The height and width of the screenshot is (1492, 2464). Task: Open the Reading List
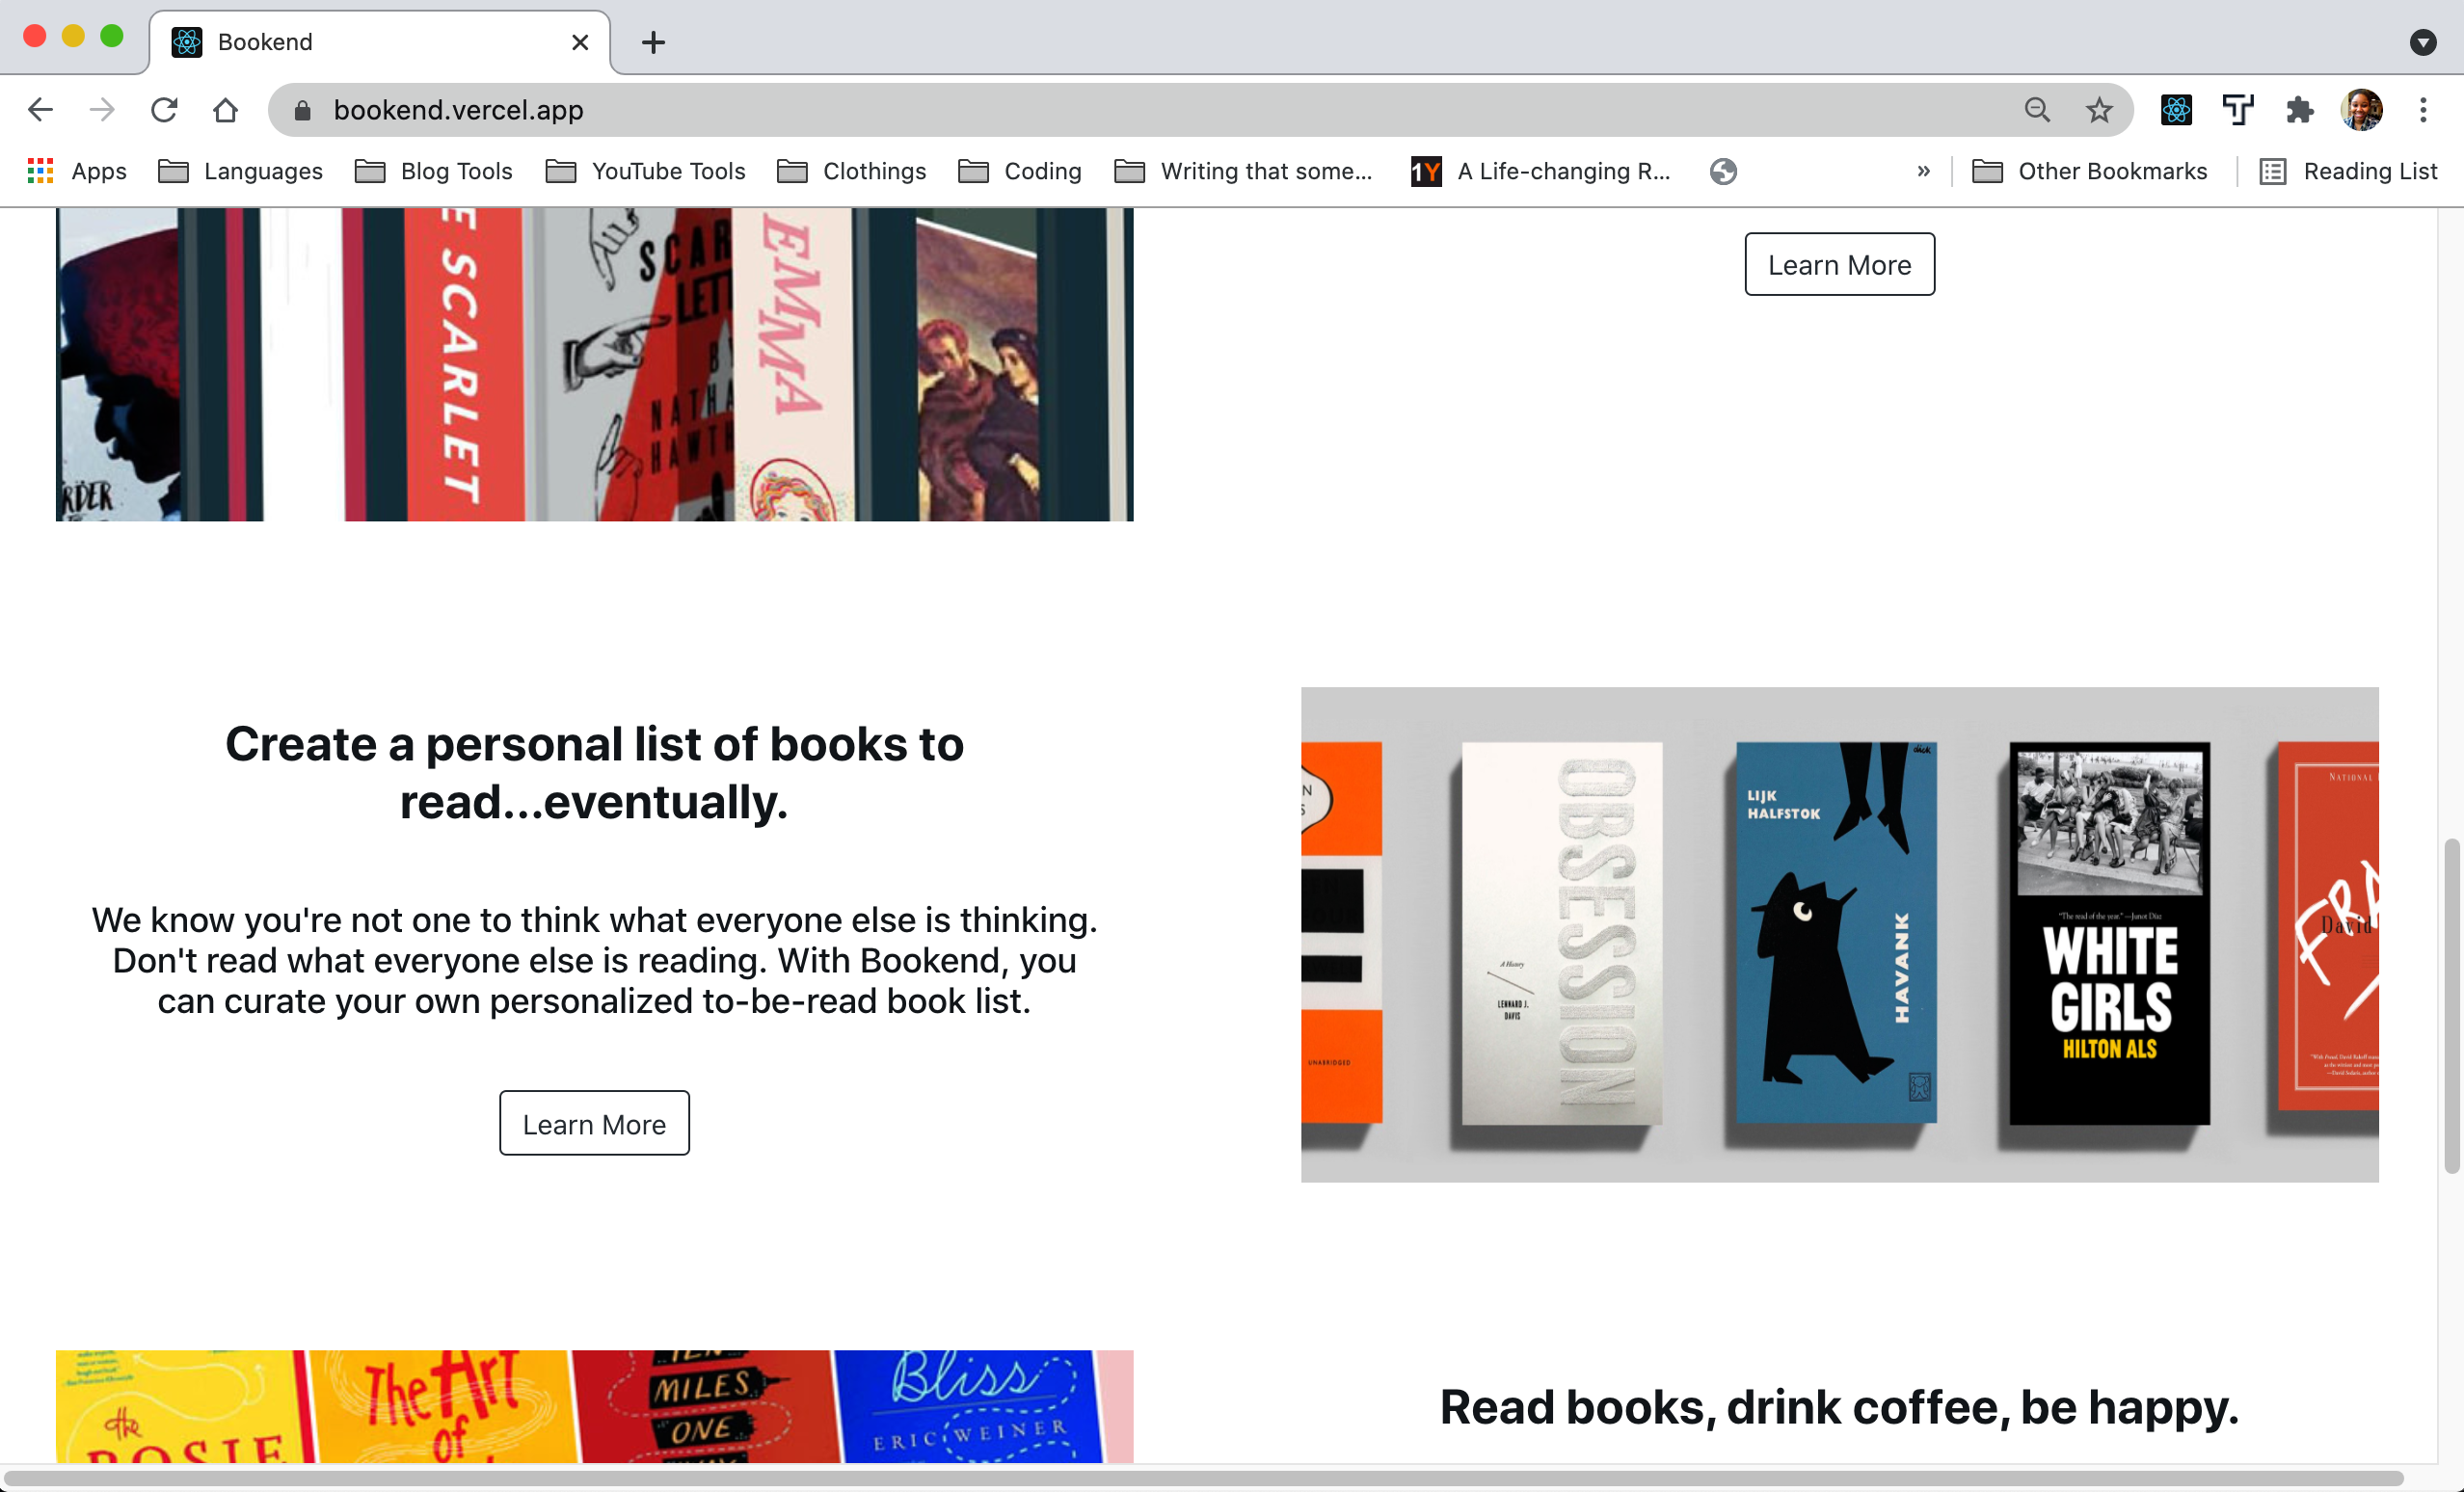[x=2349, y=171]
